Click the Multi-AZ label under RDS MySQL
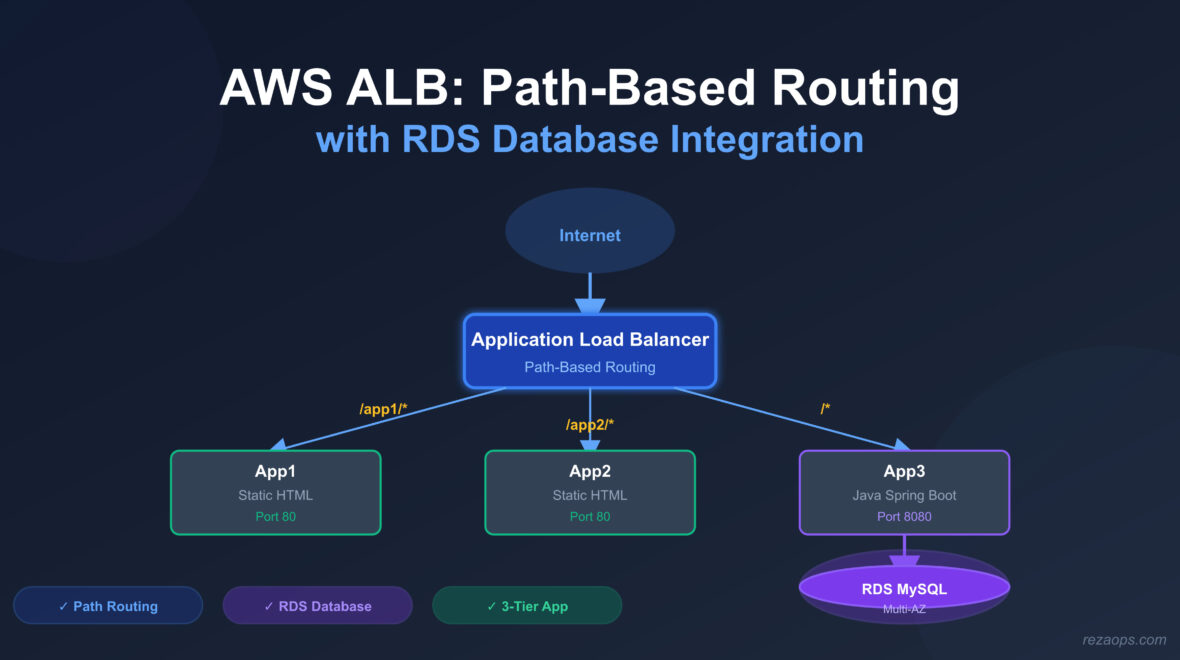 point(903,607)
